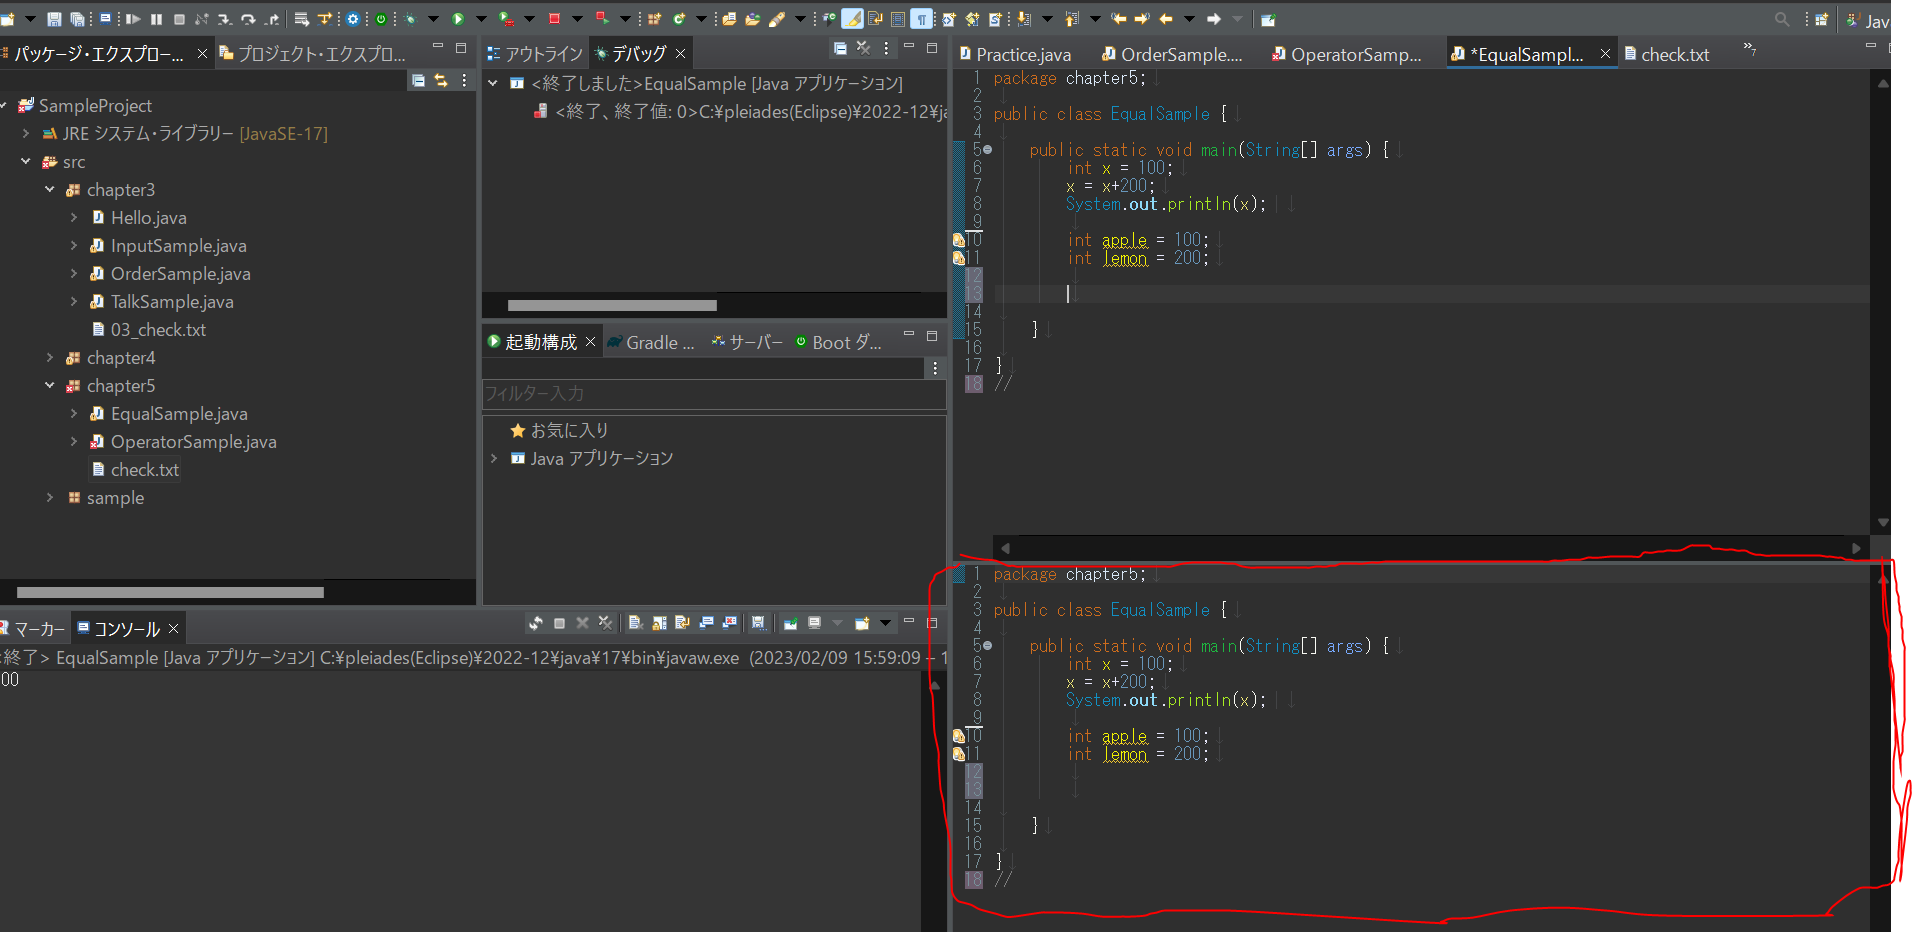Click the Suspend debug icon
Viewport: 1917px width, 932px height.
156,19
